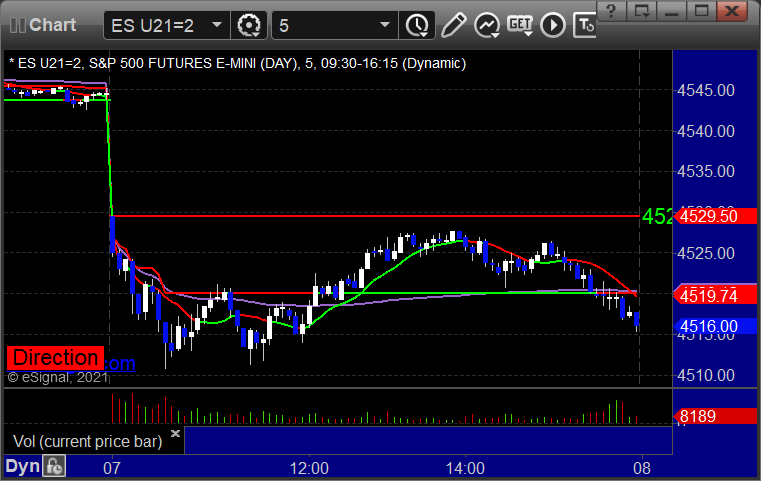Click the 4535.00 price axis label
Image resolution: width=761 pixels, height=481 pixels.
pyautogui.click(x=706, y=171)
